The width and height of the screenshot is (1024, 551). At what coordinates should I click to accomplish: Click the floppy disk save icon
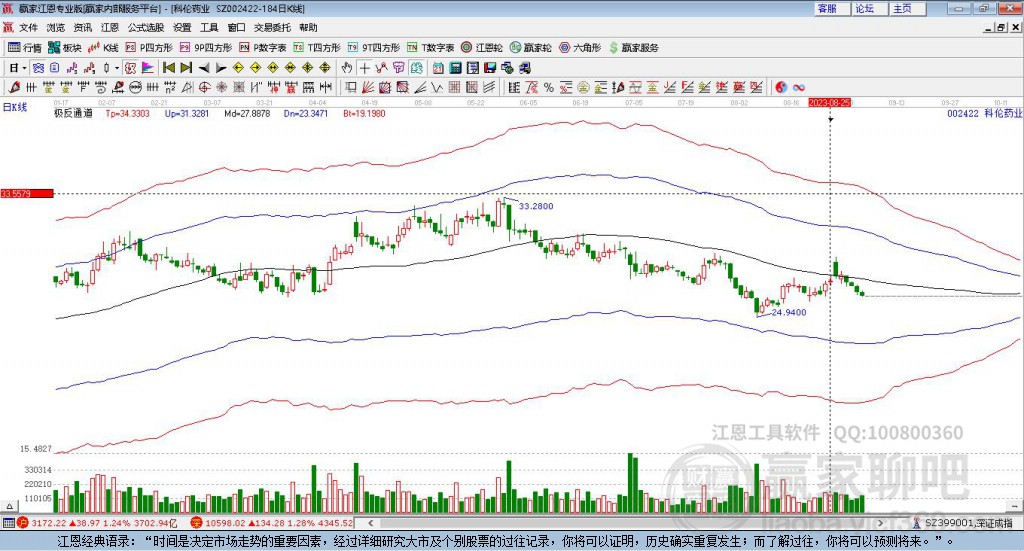click(490, 68)
